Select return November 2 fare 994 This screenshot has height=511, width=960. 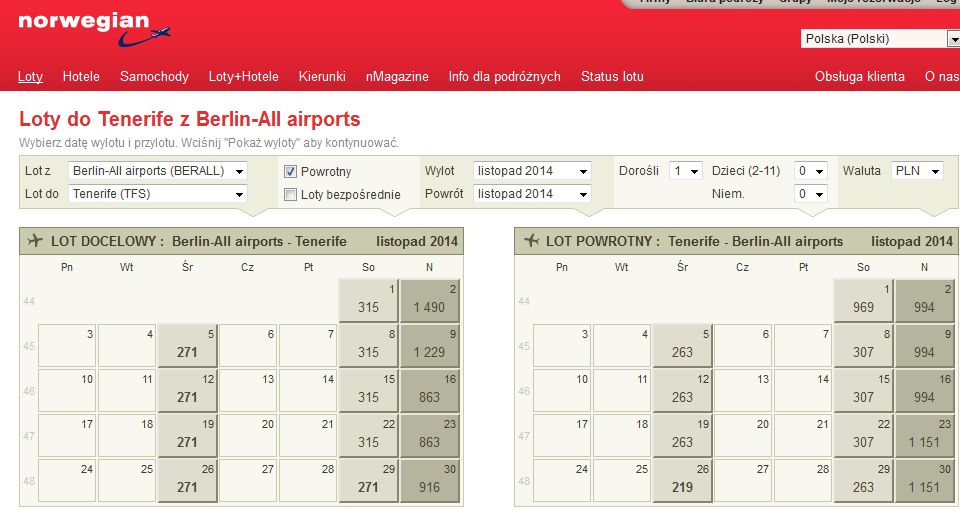924,301
